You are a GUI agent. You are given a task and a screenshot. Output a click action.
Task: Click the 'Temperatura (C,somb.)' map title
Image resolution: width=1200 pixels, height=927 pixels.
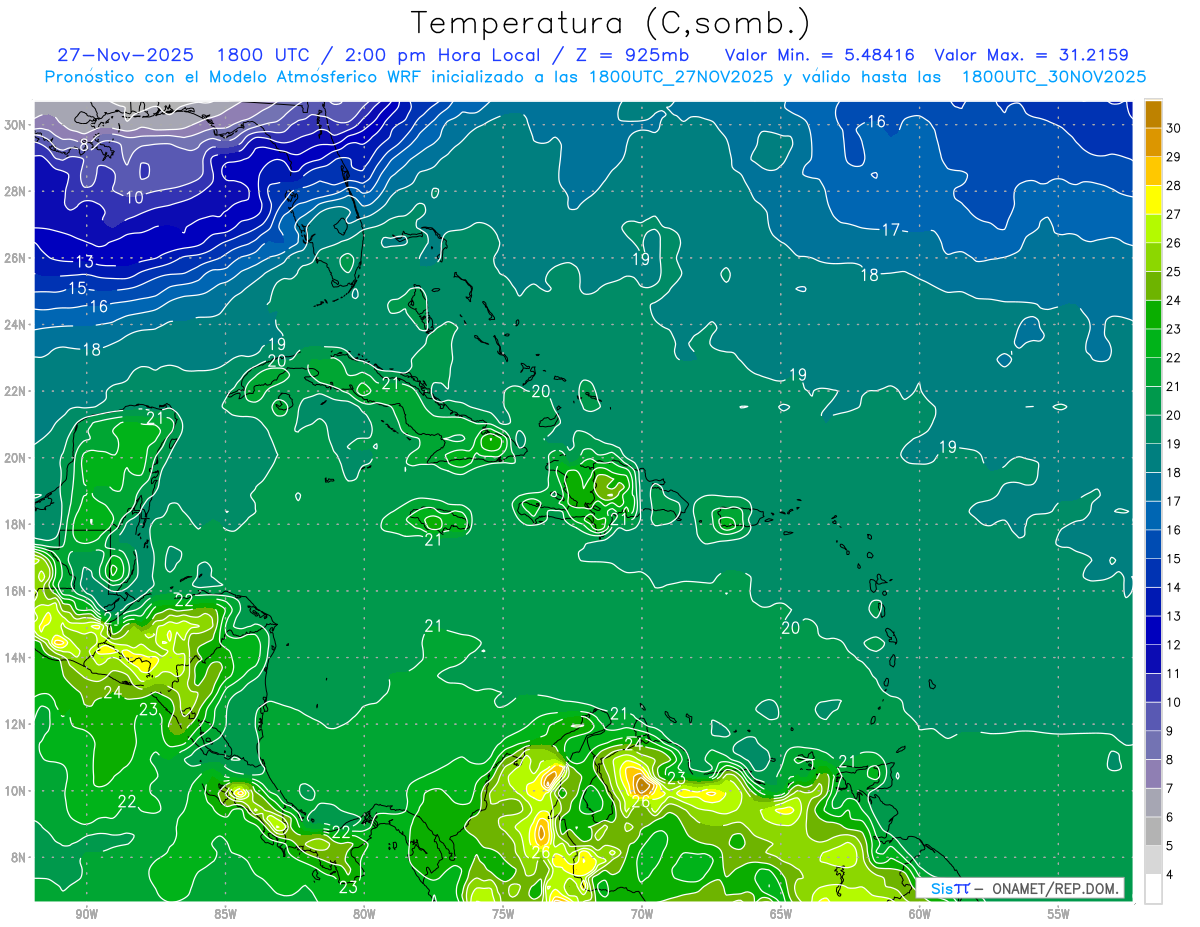tap(611, 24)
